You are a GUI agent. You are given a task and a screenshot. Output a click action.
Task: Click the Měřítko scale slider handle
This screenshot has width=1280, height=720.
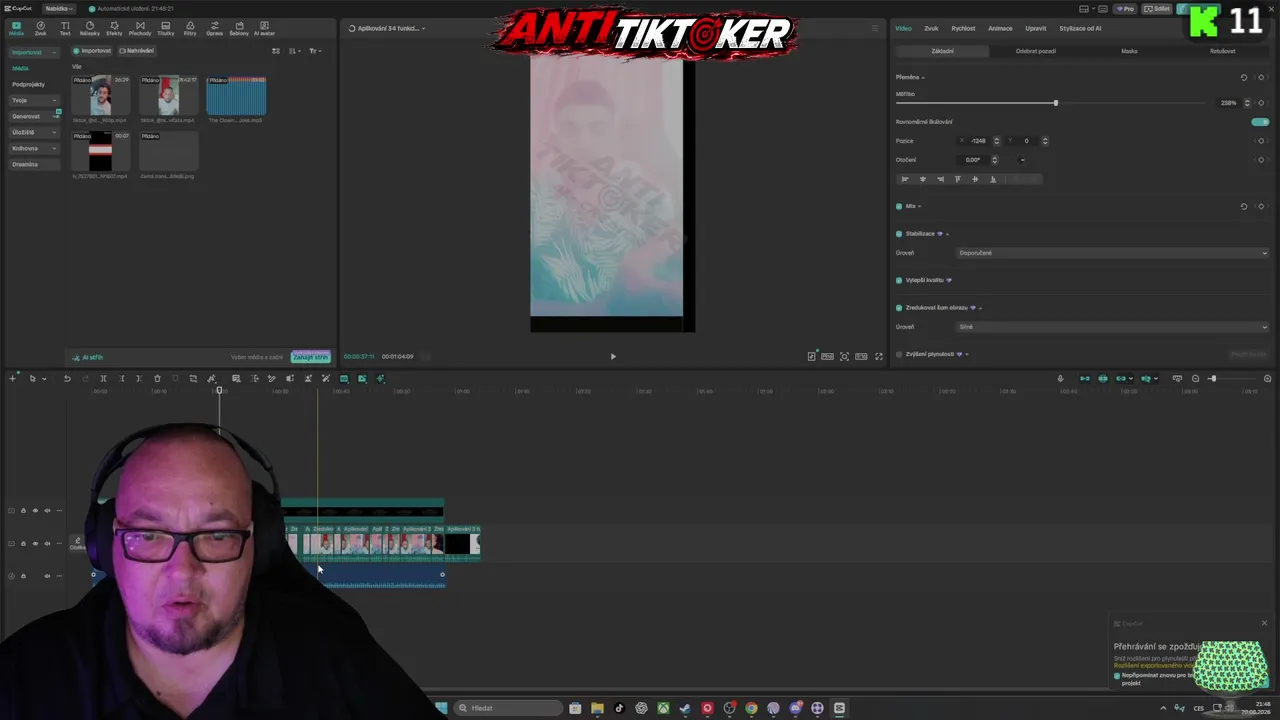1055,103
